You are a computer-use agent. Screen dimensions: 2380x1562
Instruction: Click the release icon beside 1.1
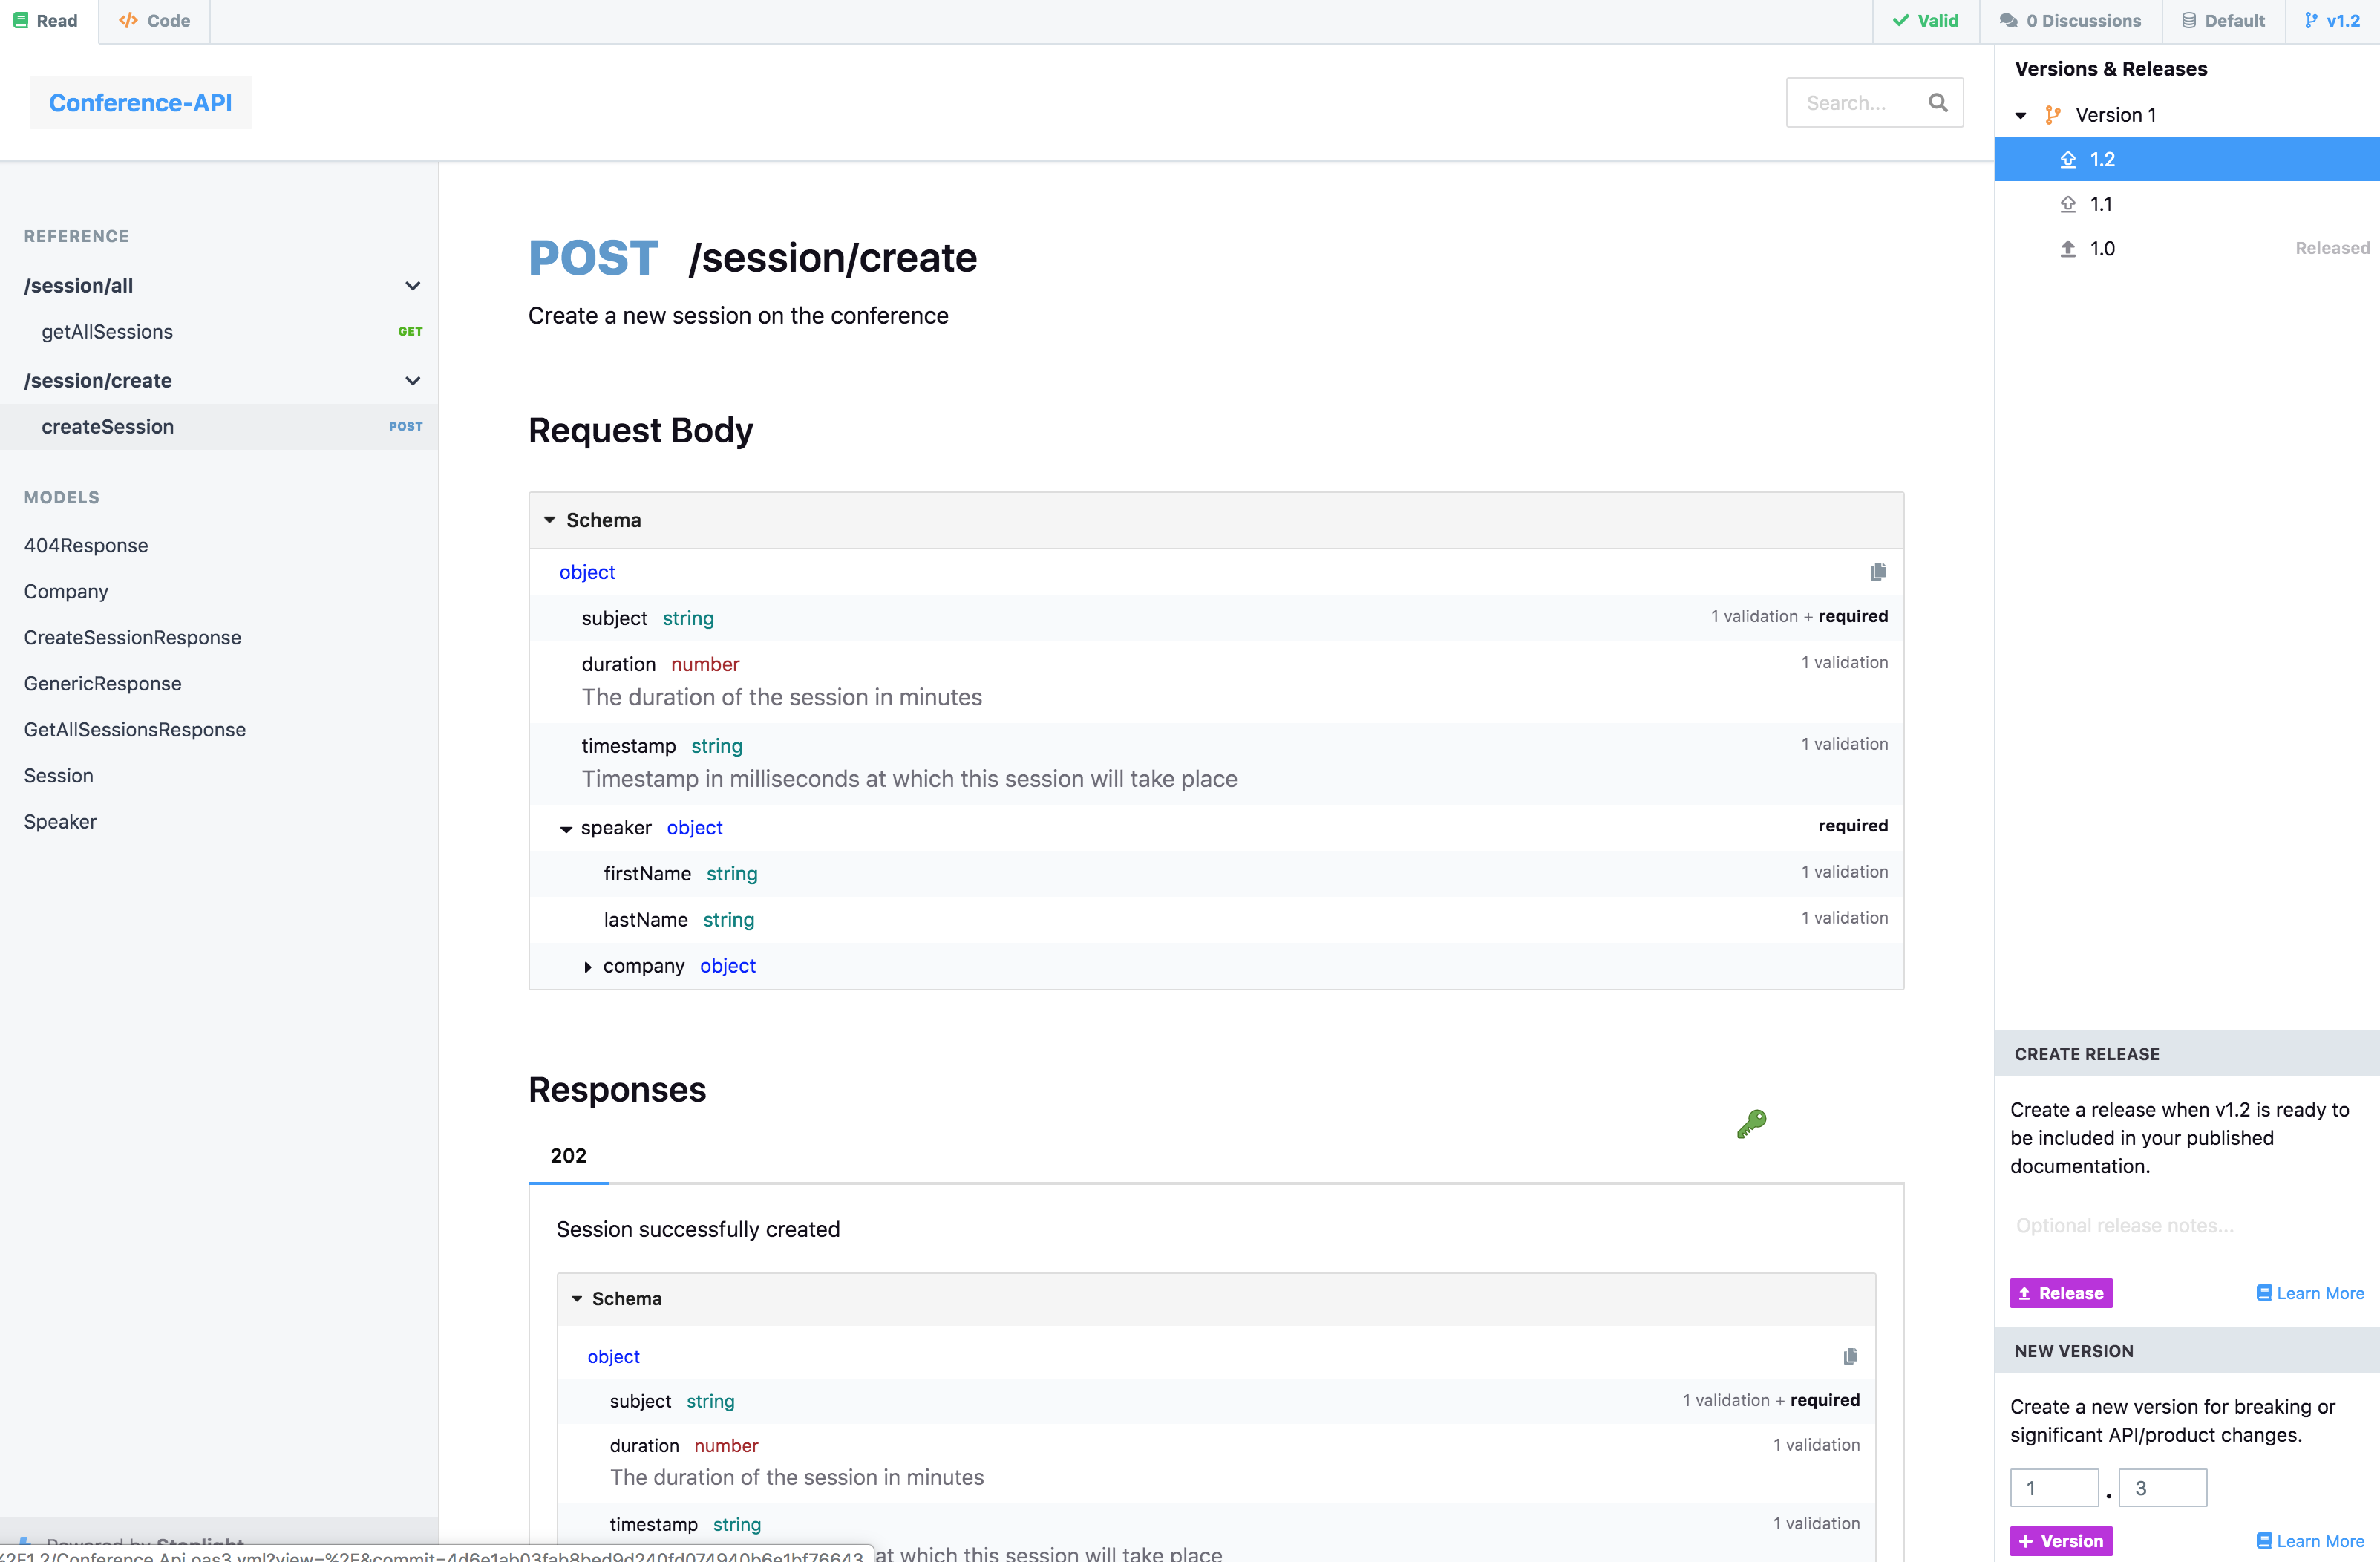pyautogui.click(x=2068, y=204)
